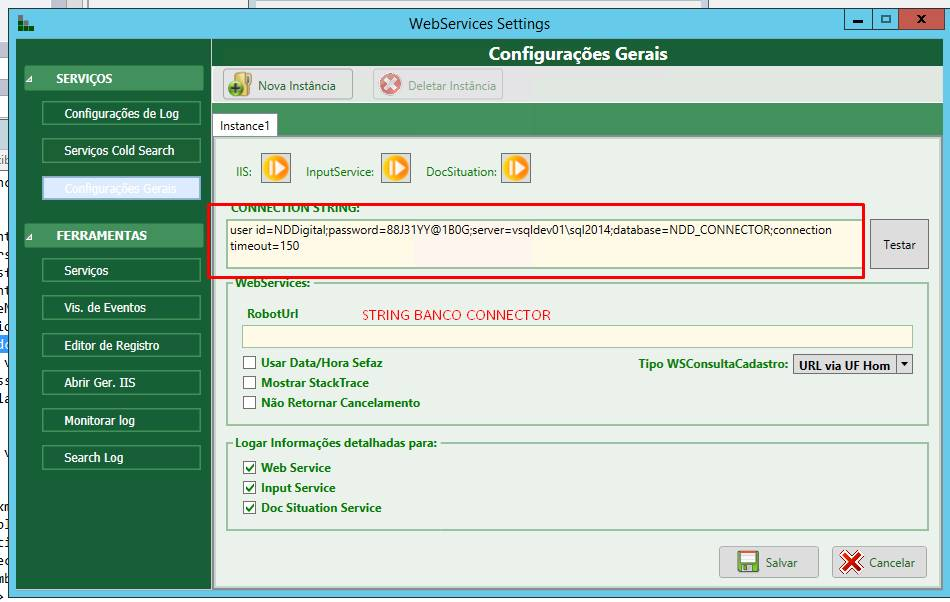Click the Cancelar red X button

click(879, 562)
